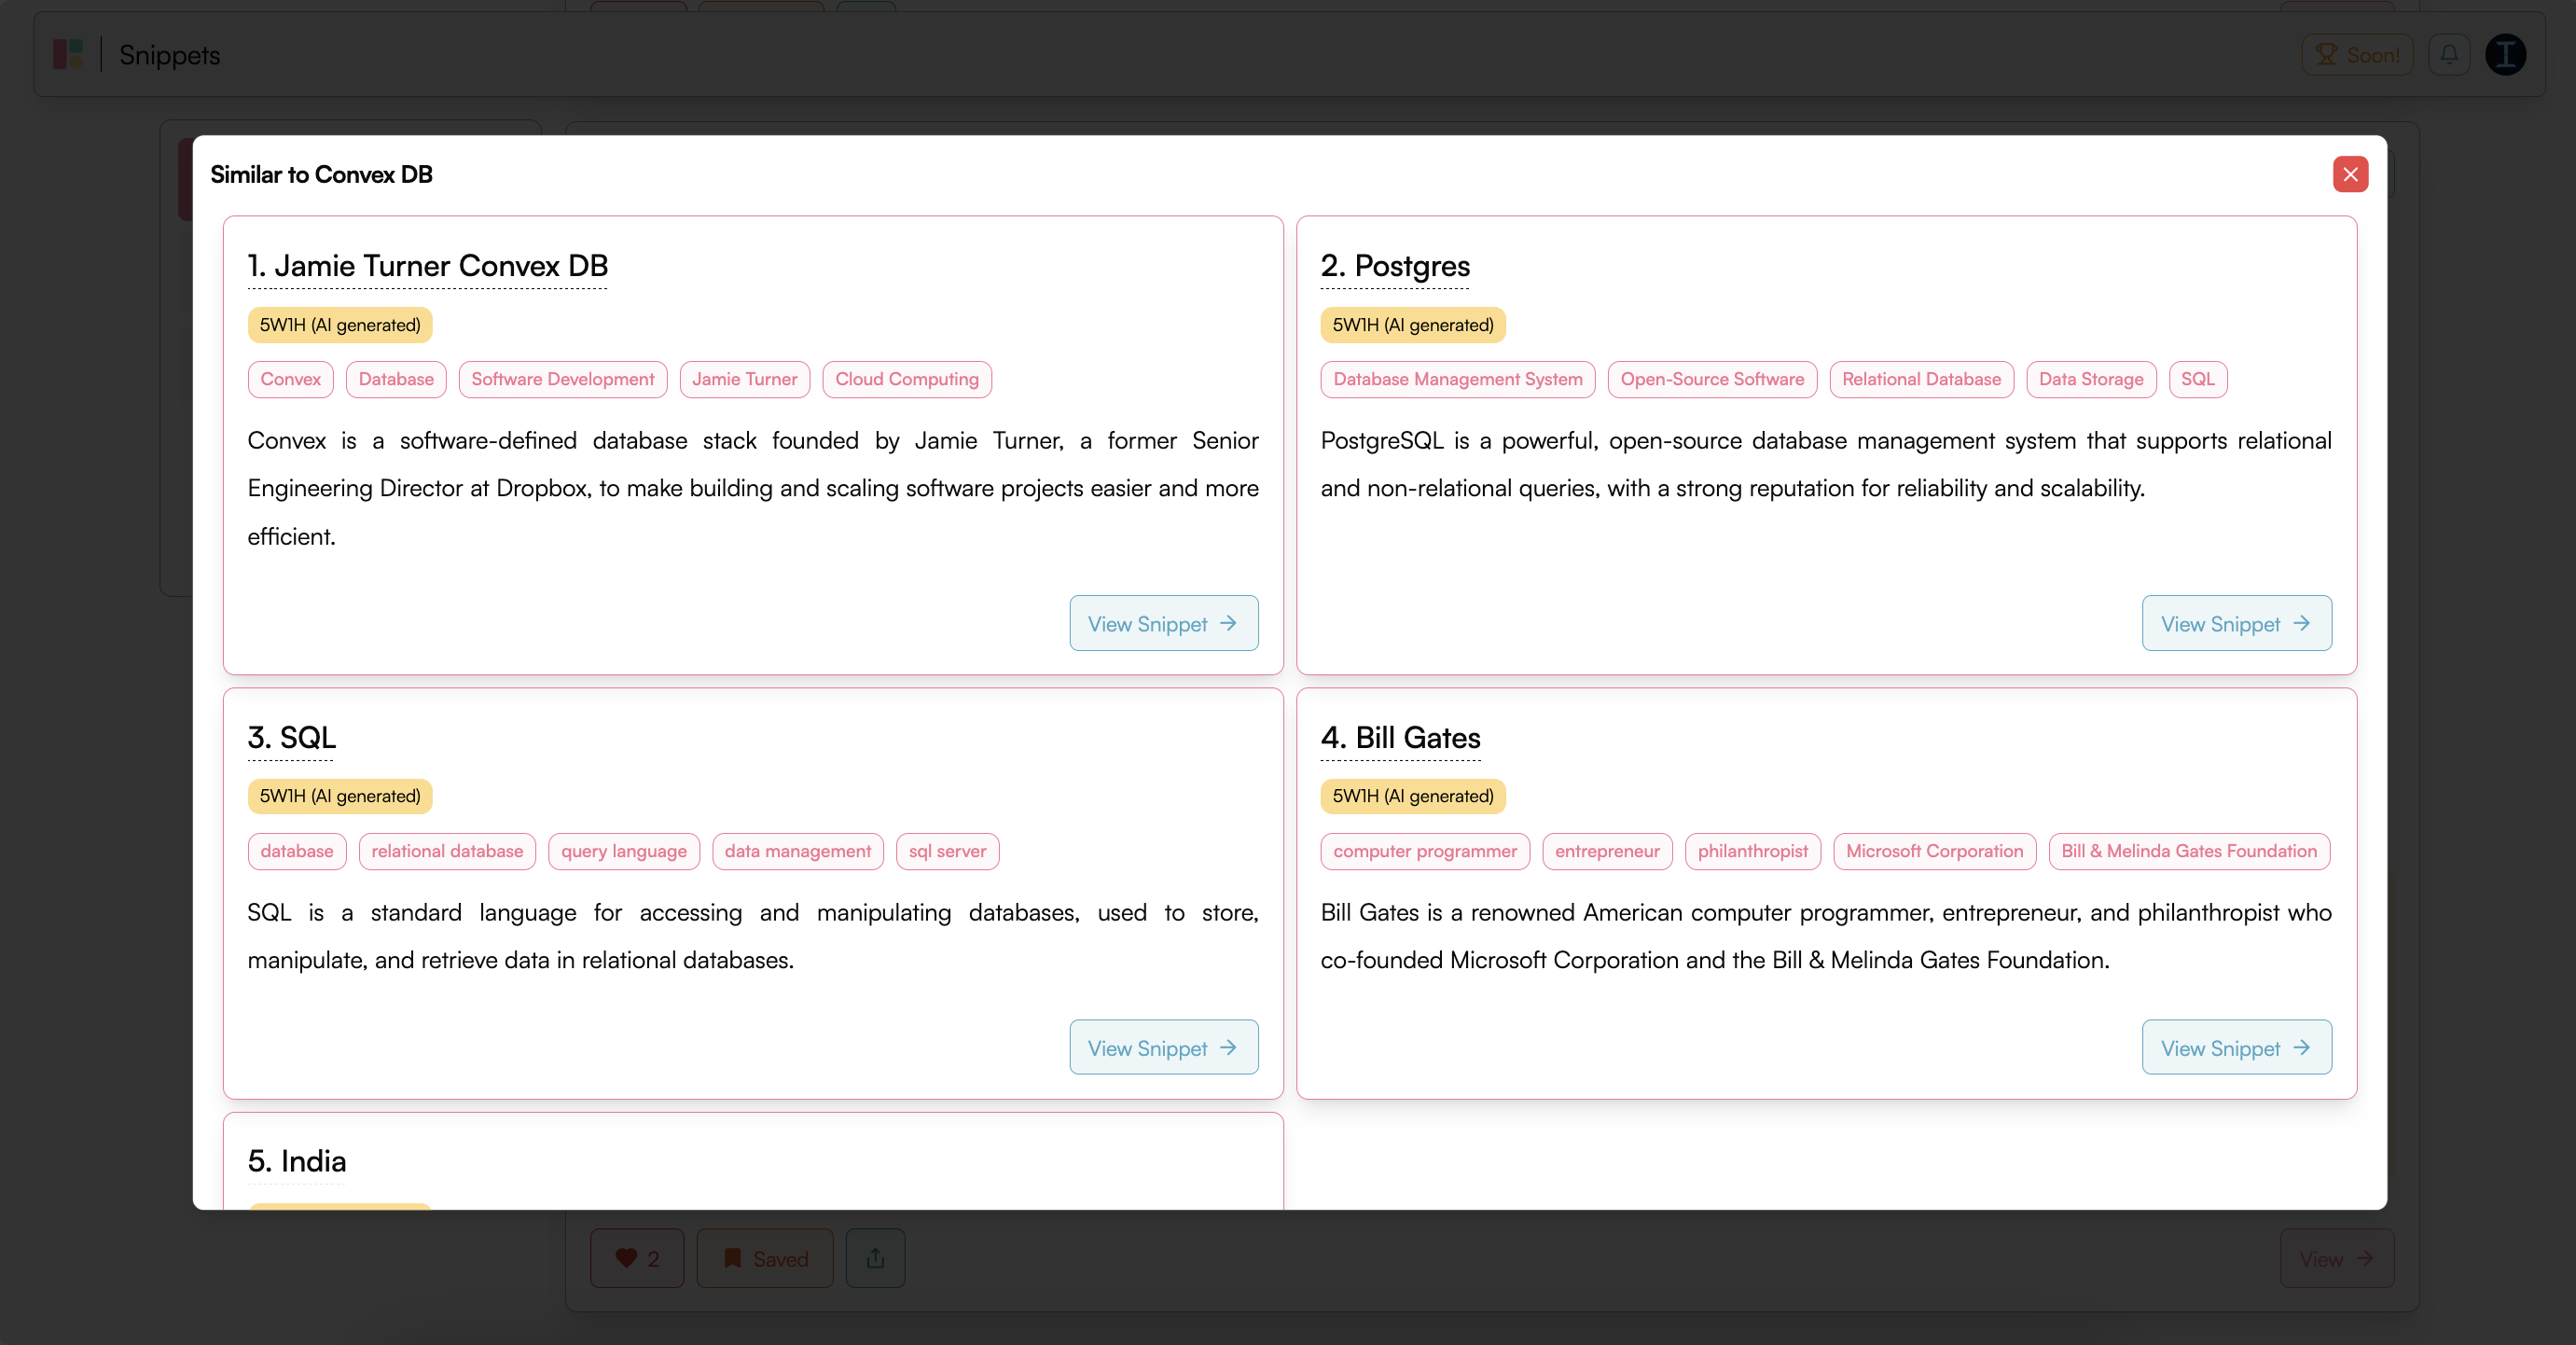Click the heart like icon
The height and width of the screenshot is (1345, 2576).
pos(626,1258)
